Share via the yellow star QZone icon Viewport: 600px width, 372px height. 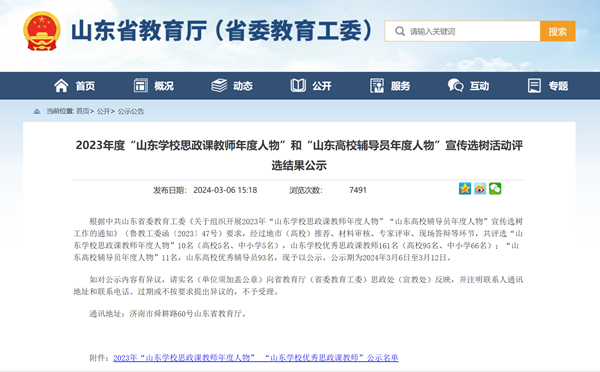coord(465,188)
